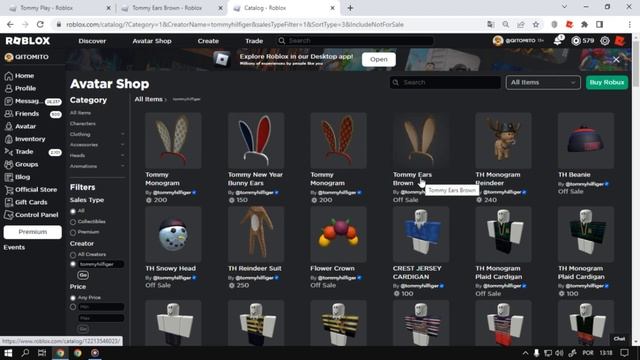This screenshot has height=360, width=640.
Task: Select the Characters category link
Action: pos(83,124)
